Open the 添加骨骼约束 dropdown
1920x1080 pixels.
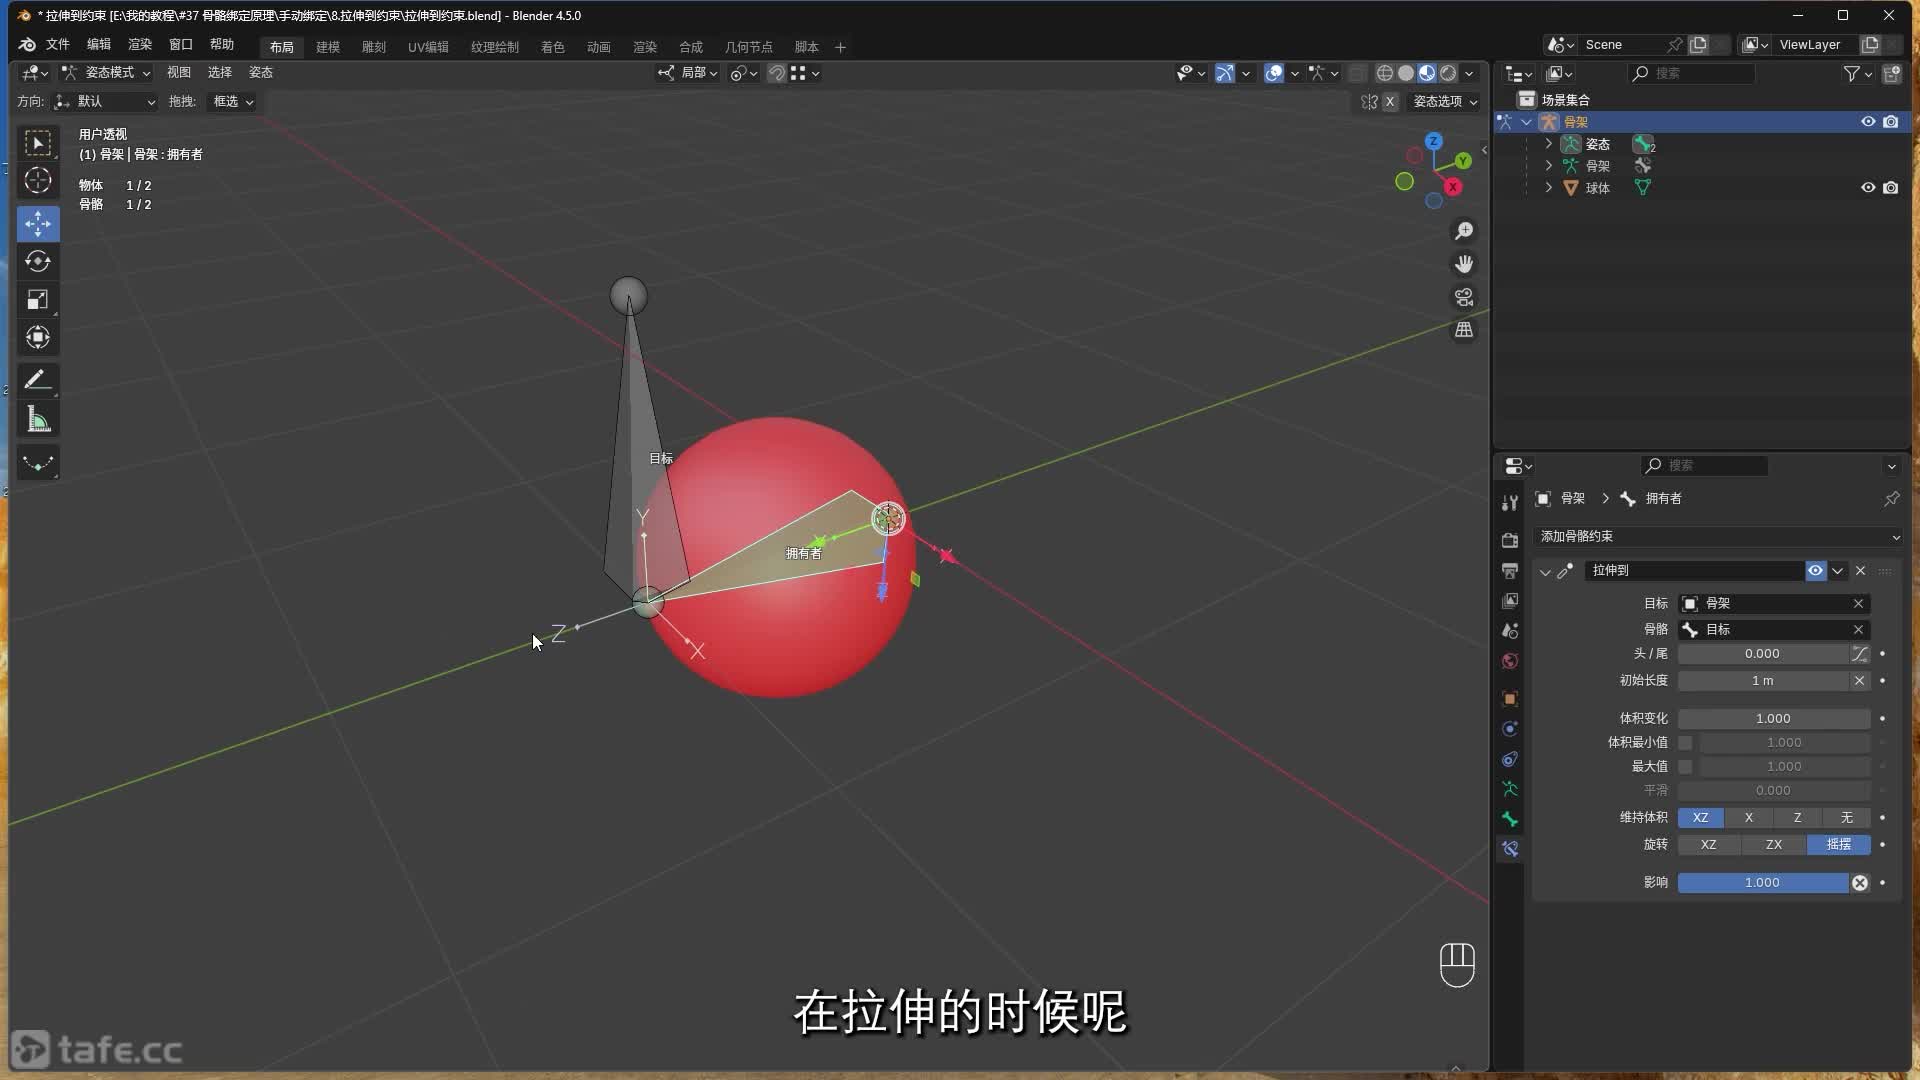(x=1717, y=536)
